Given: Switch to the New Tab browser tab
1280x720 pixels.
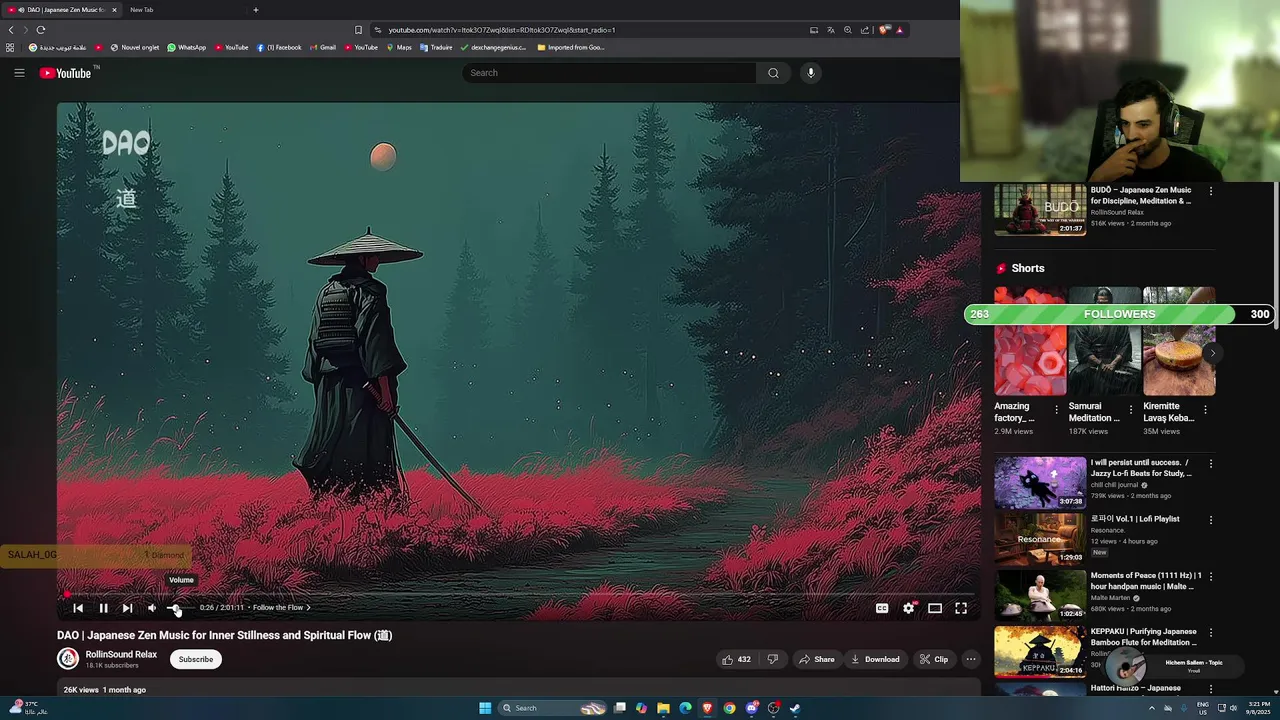Looking at the screenshot, I should point(185,10).
